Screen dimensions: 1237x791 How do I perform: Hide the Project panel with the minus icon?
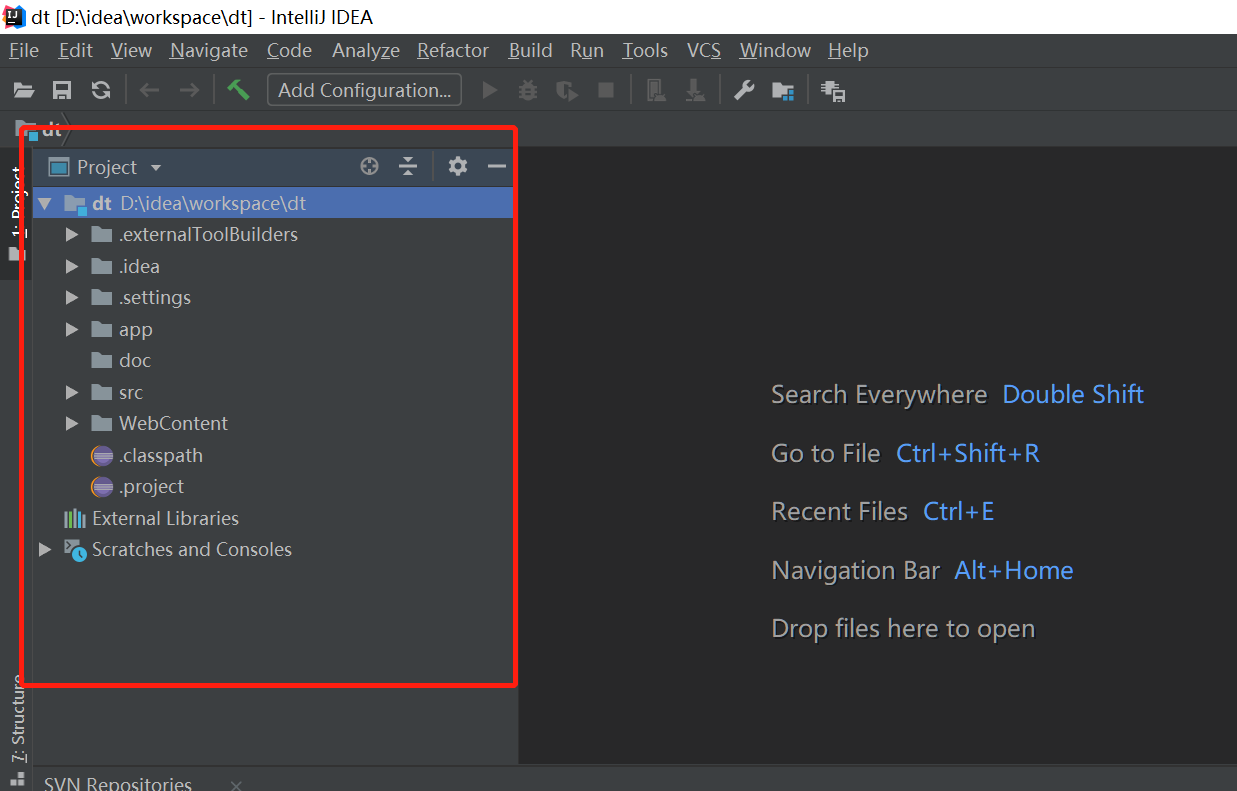click(x=497, y=167)
